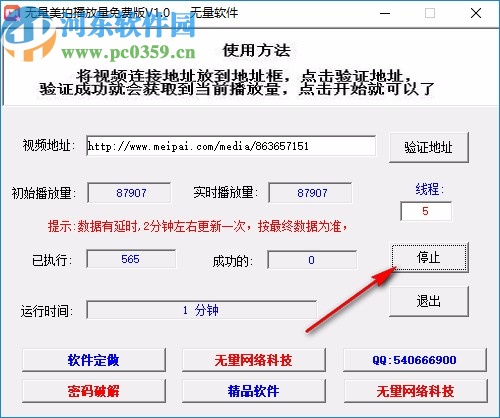Click the 已执行 count field showing 565

point(131,259)
